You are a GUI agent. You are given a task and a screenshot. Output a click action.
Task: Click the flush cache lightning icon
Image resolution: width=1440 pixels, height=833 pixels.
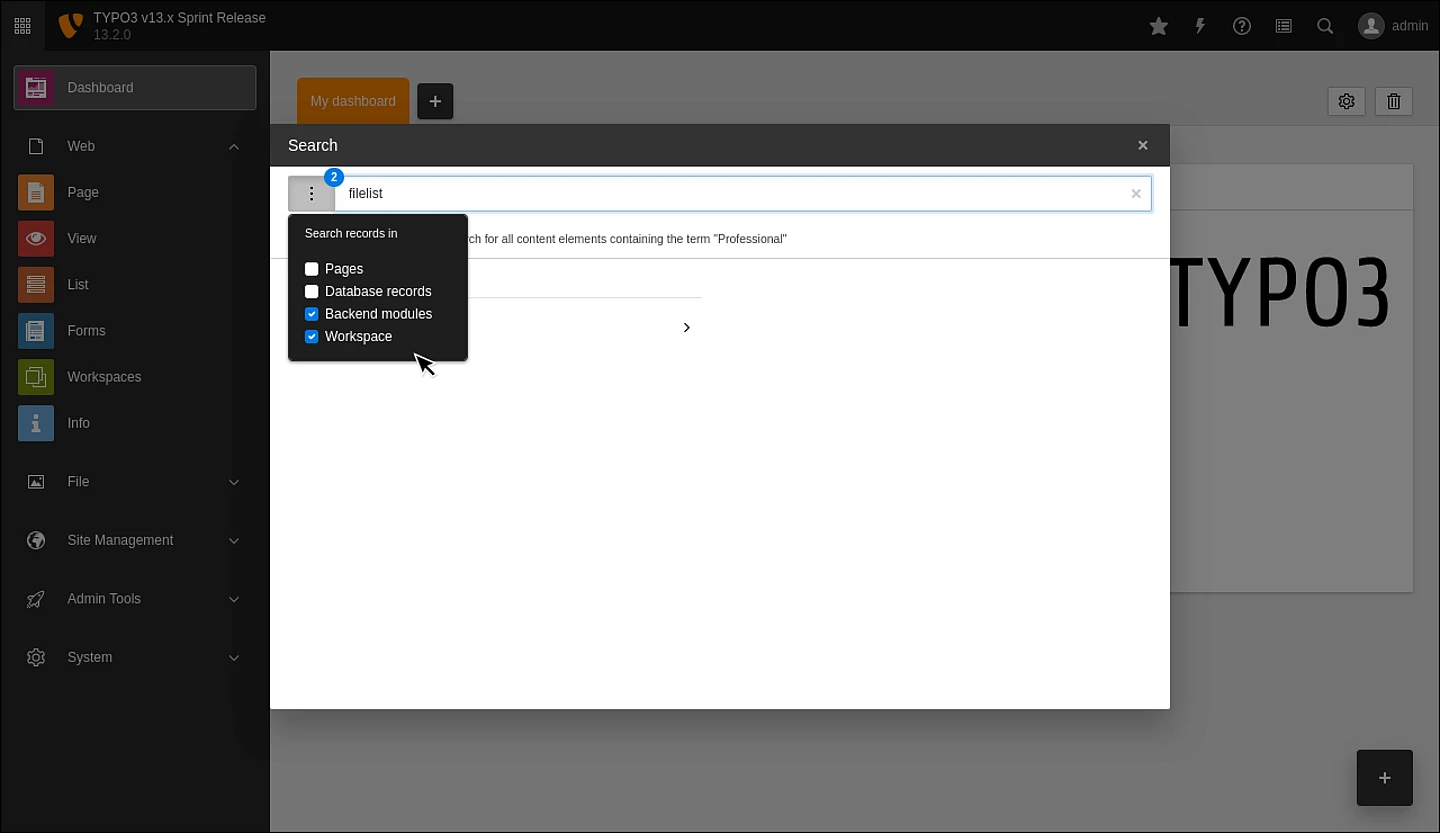[1200, 26]
